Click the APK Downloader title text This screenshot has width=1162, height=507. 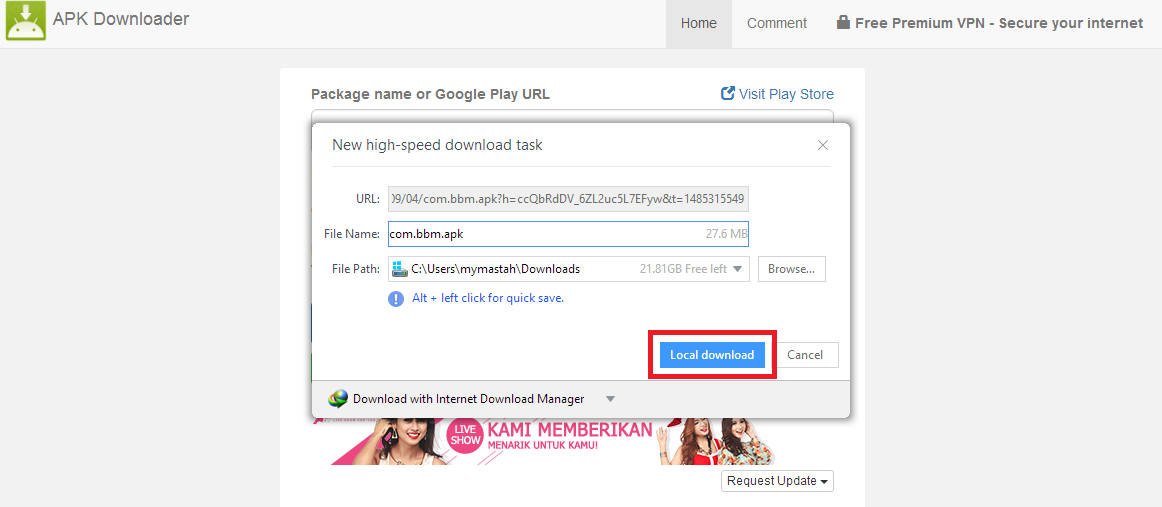(121, 19)
